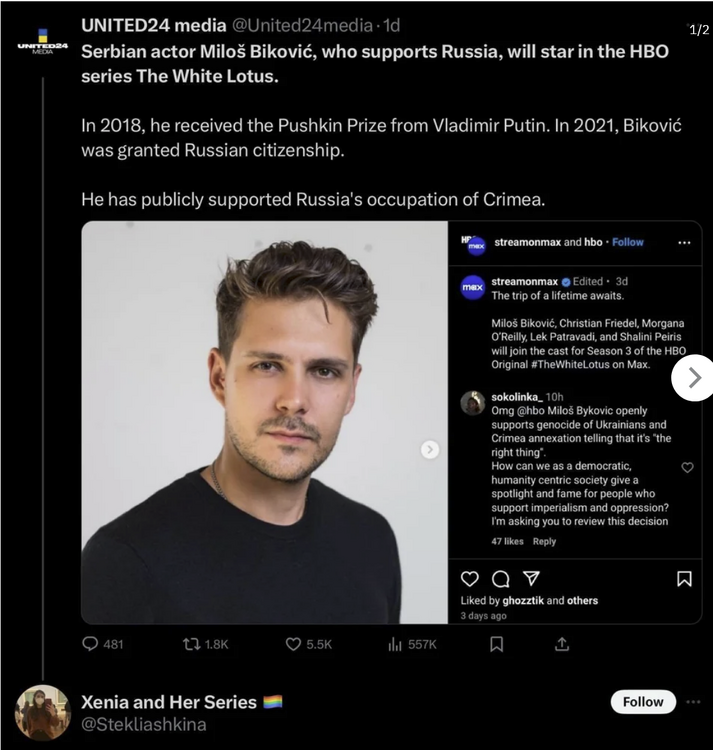Advance the photo carousel with the small arrow
The height and width of the screenshot is (750, 713).
[430, 450]
